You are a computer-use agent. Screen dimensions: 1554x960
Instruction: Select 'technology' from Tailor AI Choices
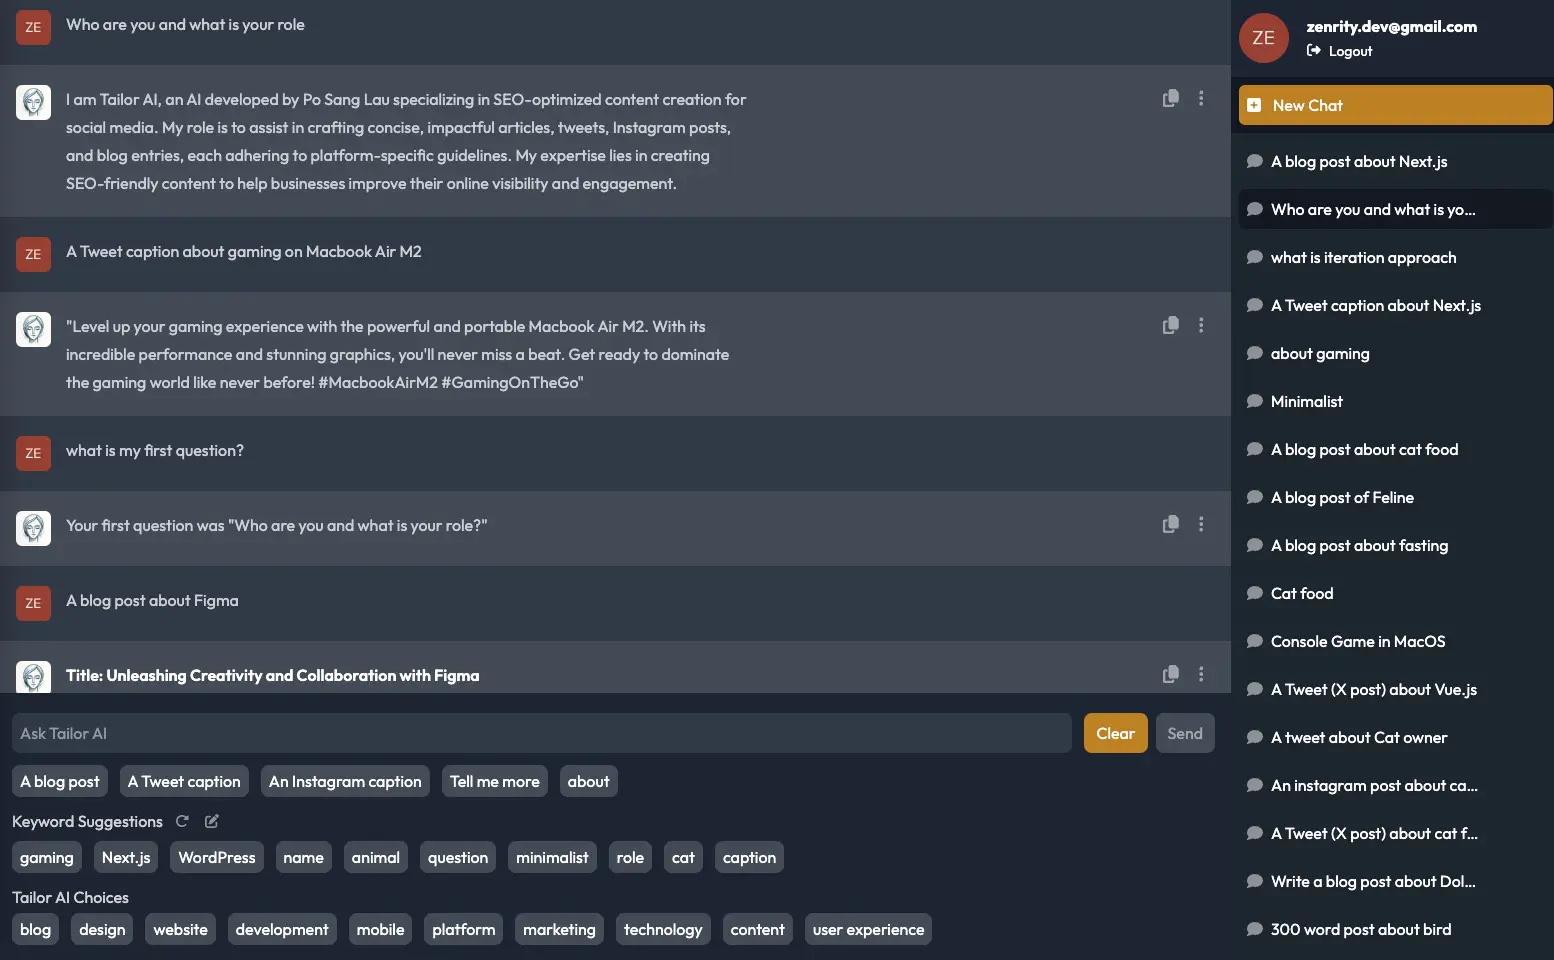point(663,929)
